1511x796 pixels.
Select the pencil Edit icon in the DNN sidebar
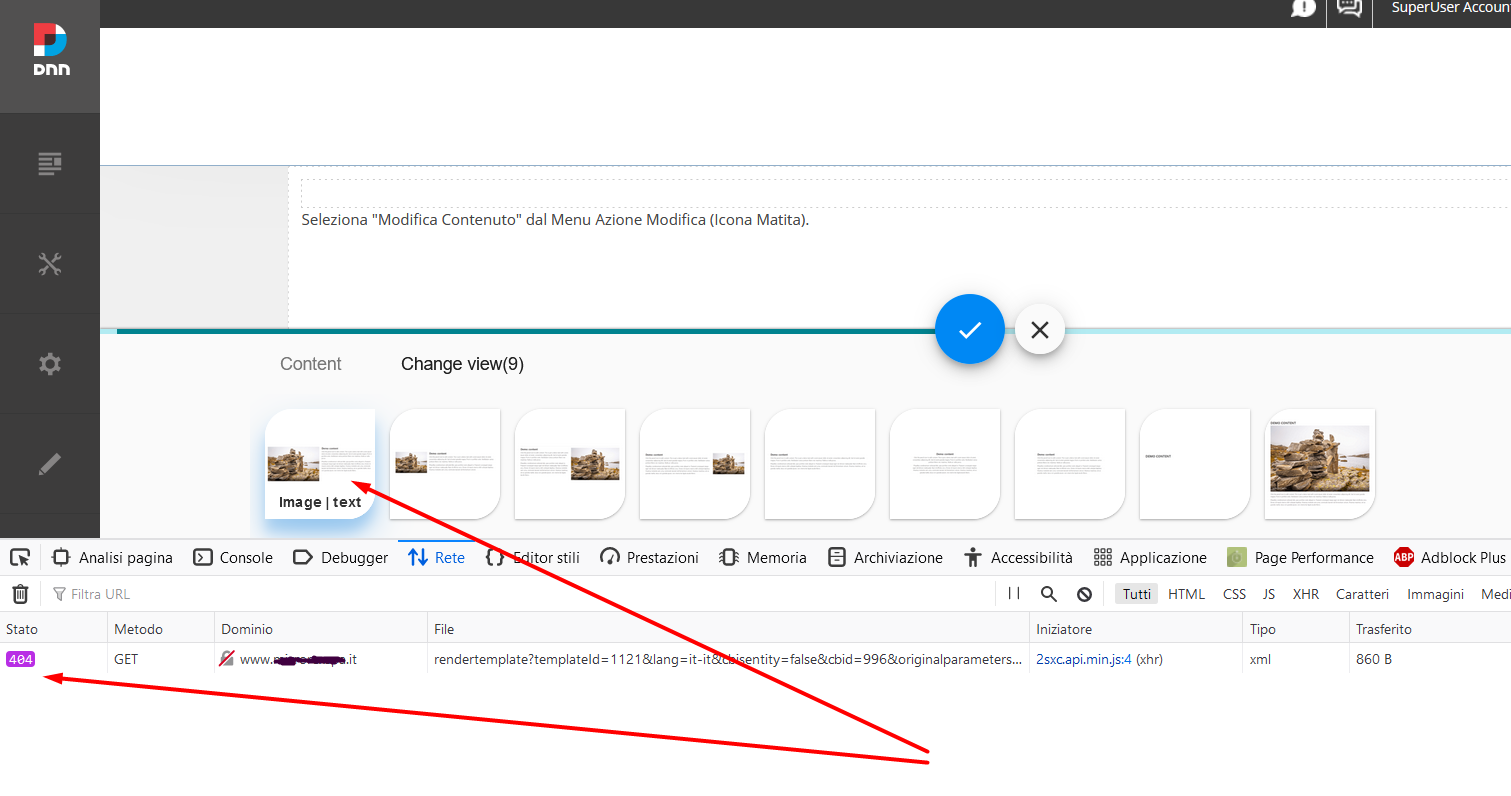click(x=49, y=463)
